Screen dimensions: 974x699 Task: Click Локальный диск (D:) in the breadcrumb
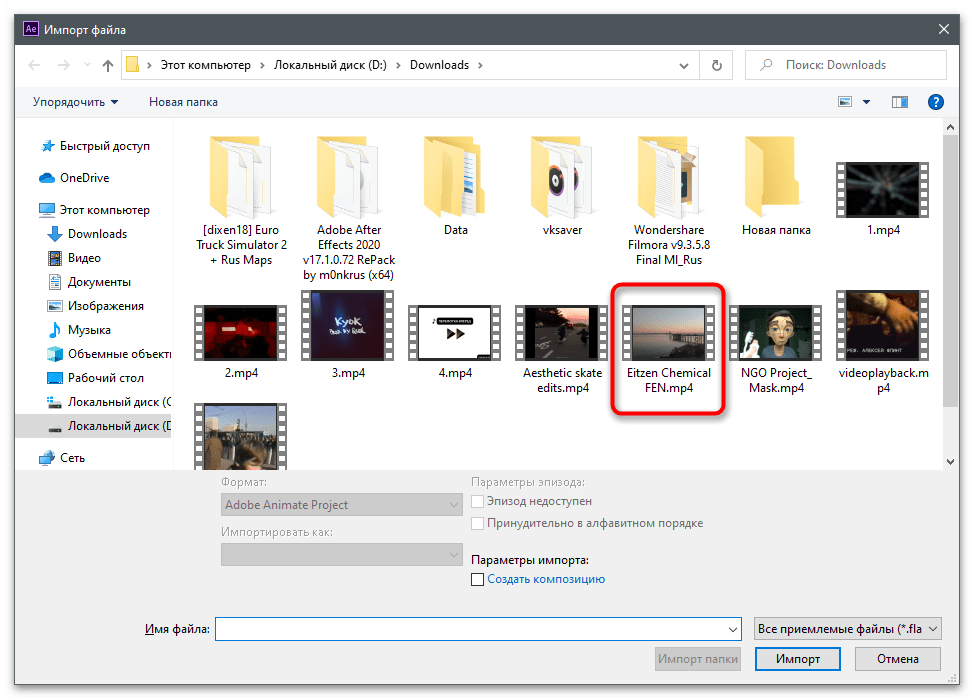pyautogui.click(x=330, y=65)
